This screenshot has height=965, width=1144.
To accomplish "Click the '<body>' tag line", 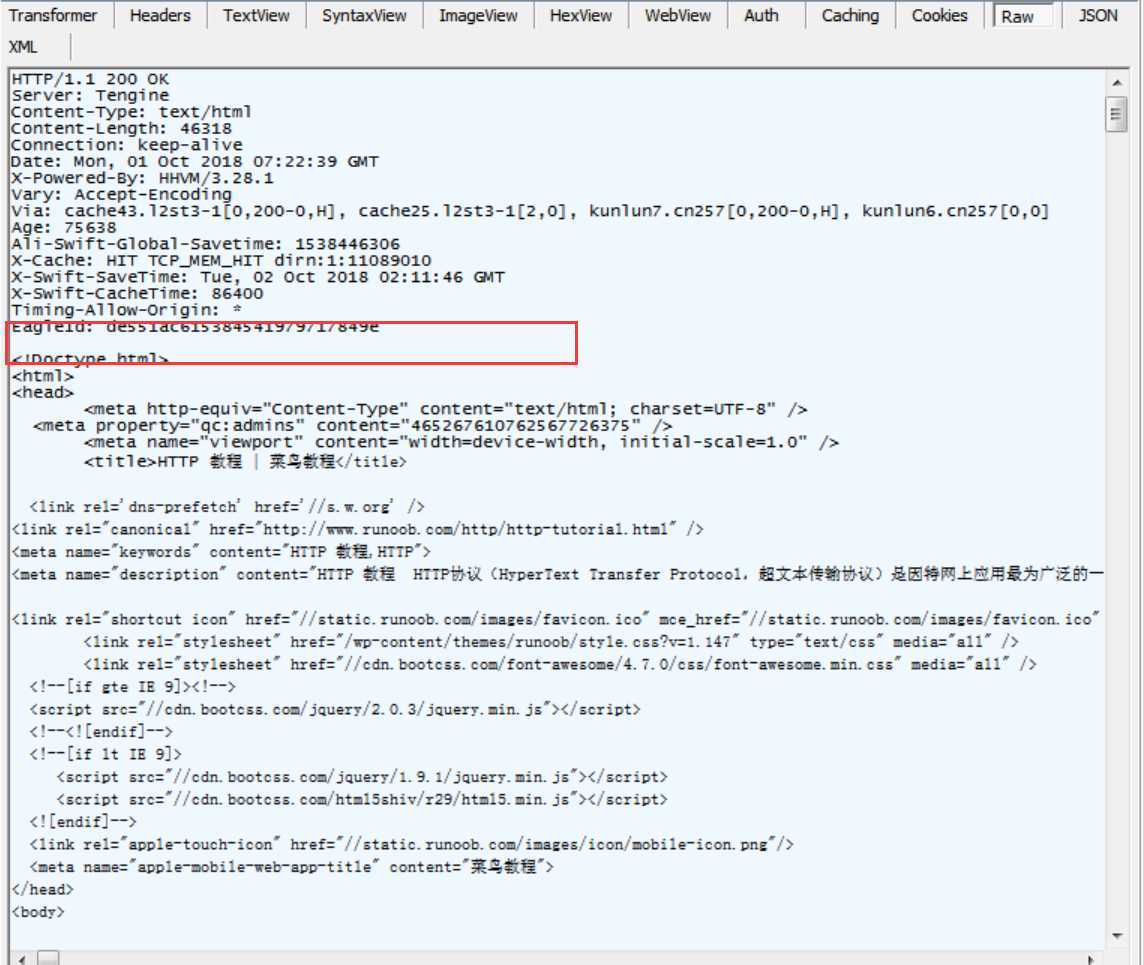I will 38,912.
